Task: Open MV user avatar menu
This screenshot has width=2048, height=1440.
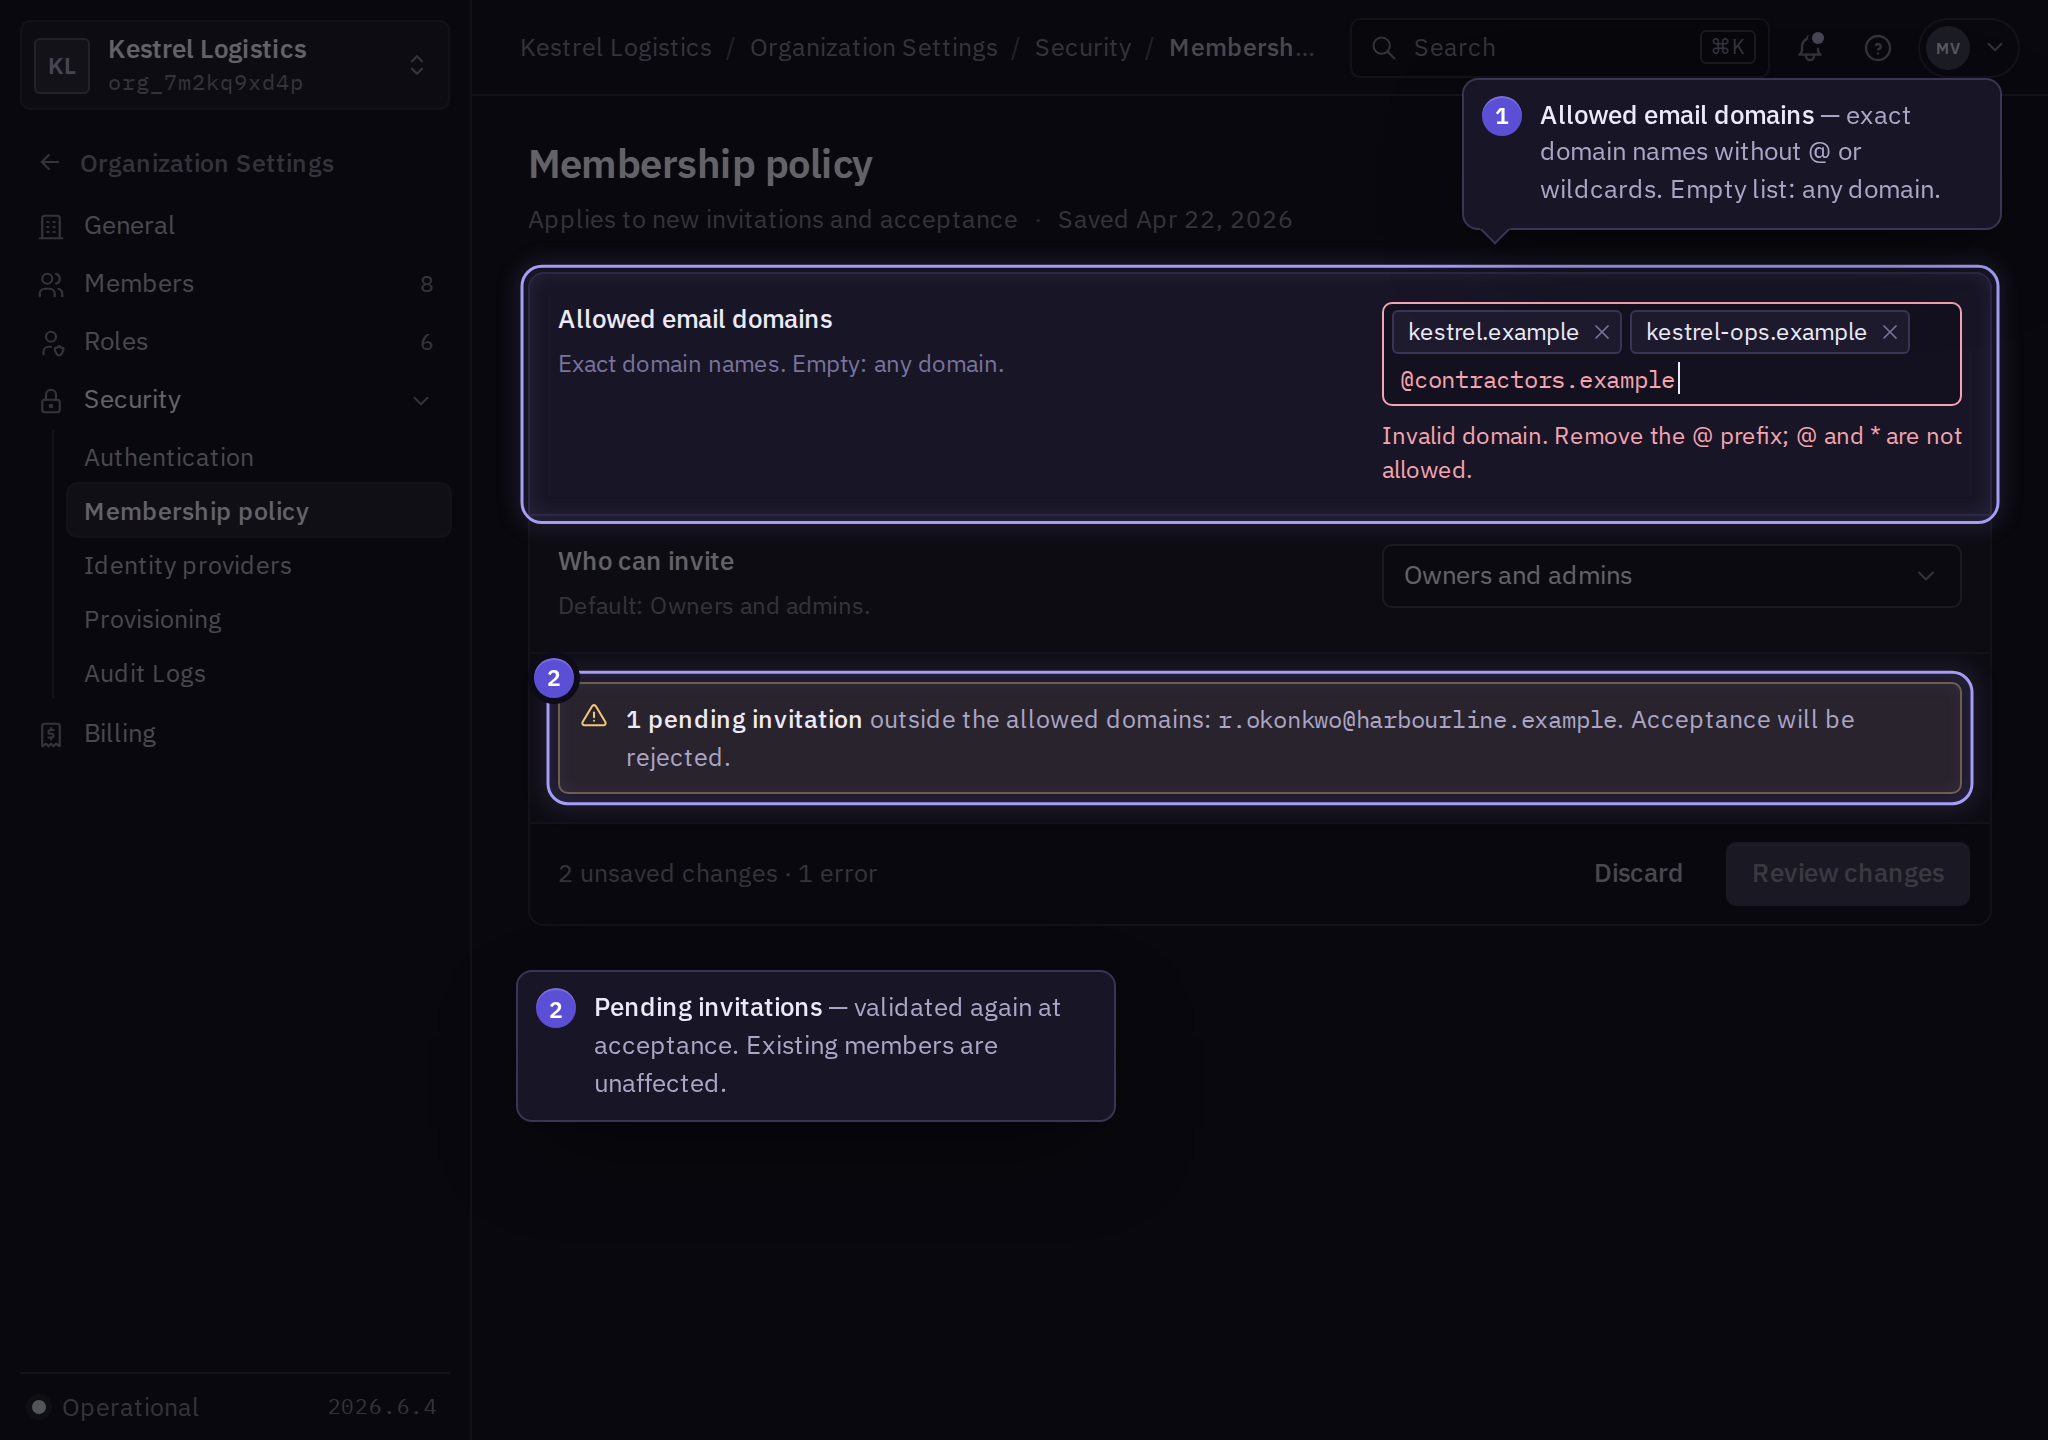Action: [x=1948, y=48]
